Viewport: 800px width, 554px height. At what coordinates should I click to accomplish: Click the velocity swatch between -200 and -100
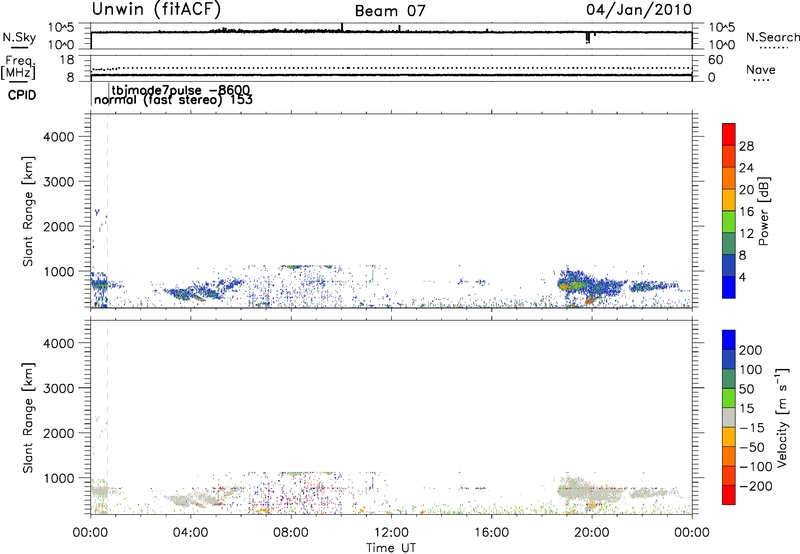click(729, 475)
